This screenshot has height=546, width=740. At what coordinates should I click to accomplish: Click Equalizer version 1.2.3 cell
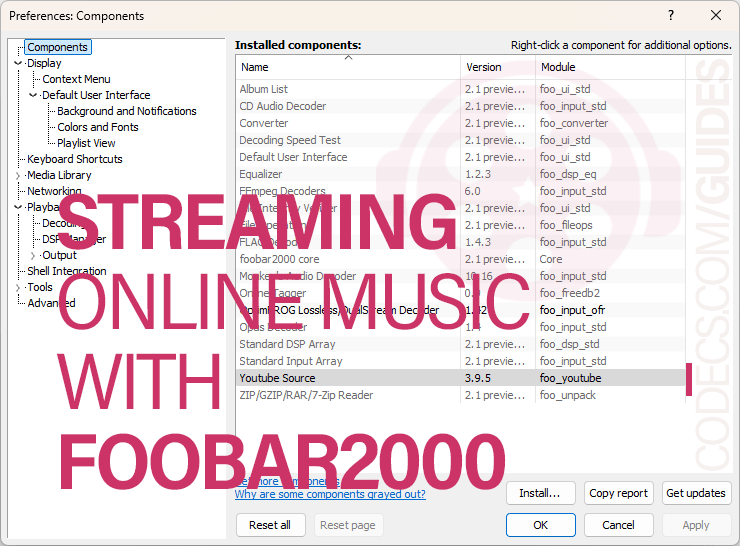coord(478,174)
